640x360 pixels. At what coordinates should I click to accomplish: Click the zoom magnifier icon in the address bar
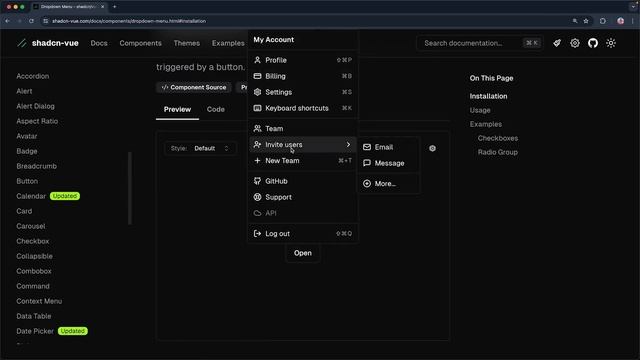click(575, 21)
